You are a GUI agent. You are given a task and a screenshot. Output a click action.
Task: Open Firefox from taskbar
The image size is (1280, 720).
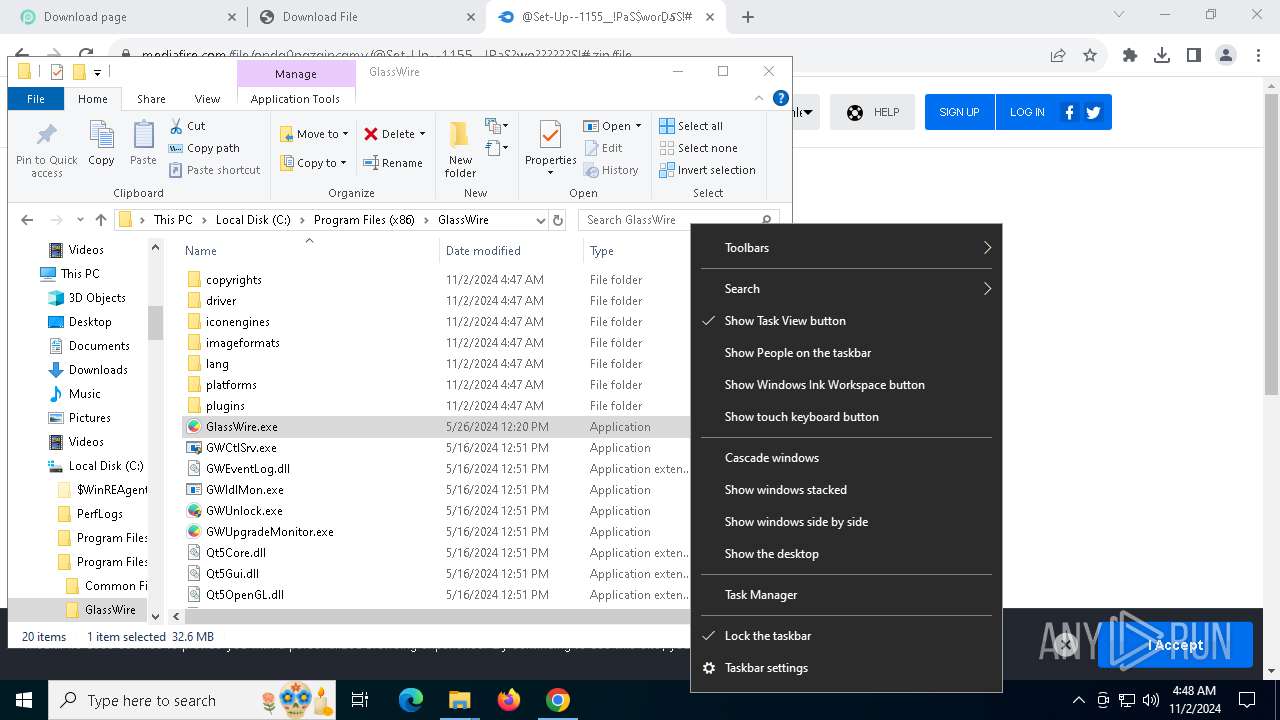pos(509,700)
